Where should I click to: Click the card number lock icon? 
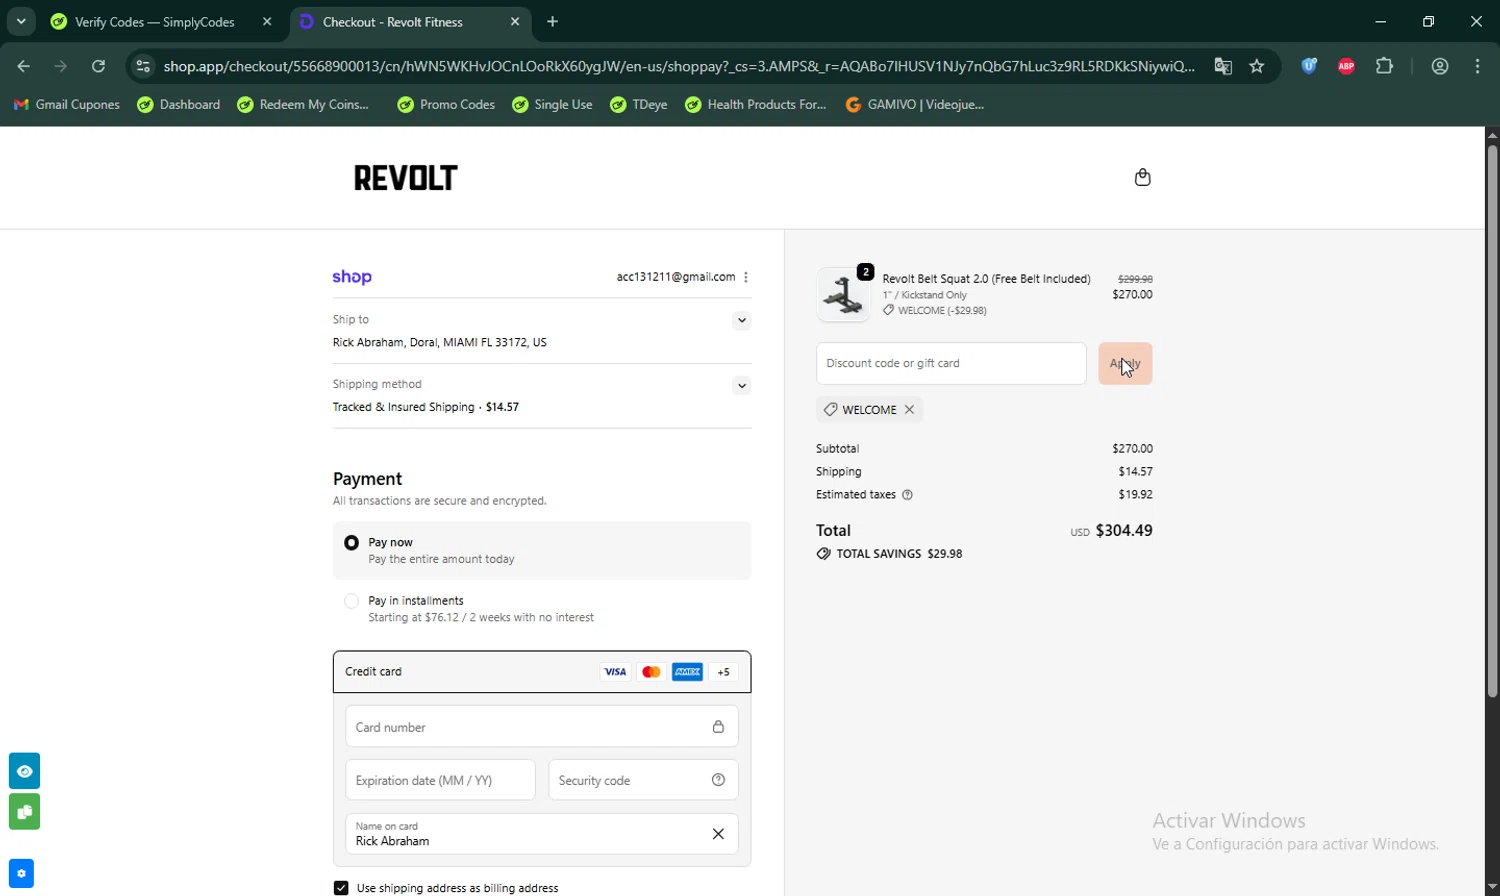click(718, 727)
